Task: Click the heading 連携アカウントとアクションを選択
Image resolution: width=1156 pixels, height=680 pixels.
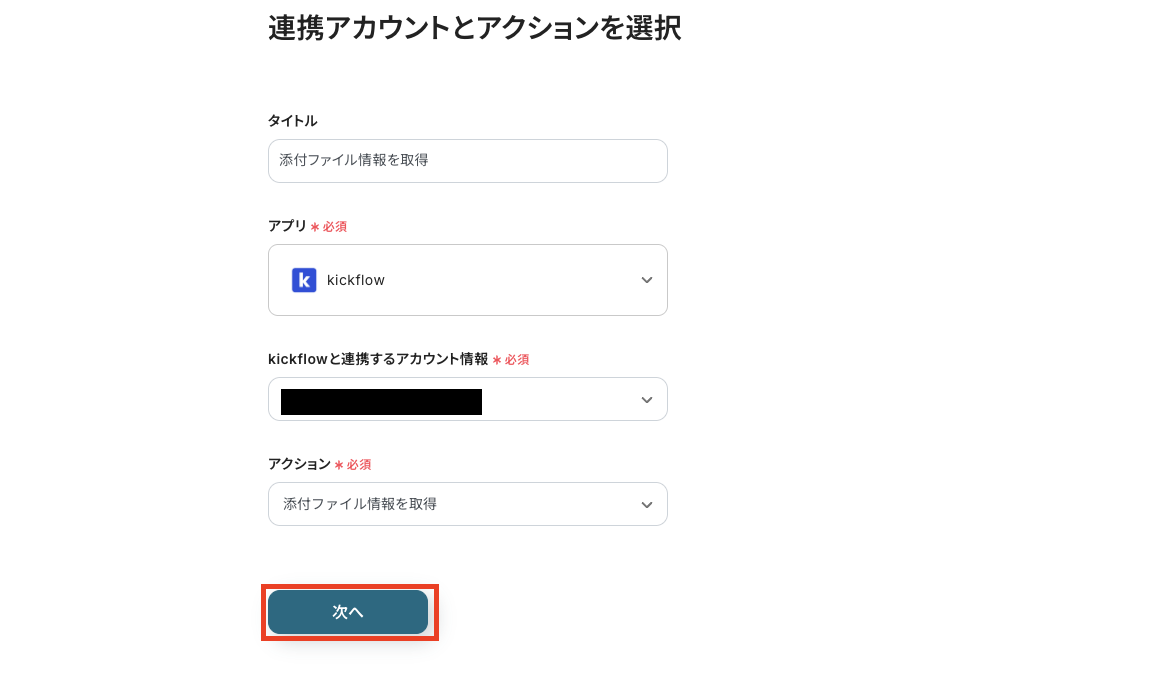Action: (474, 28)
